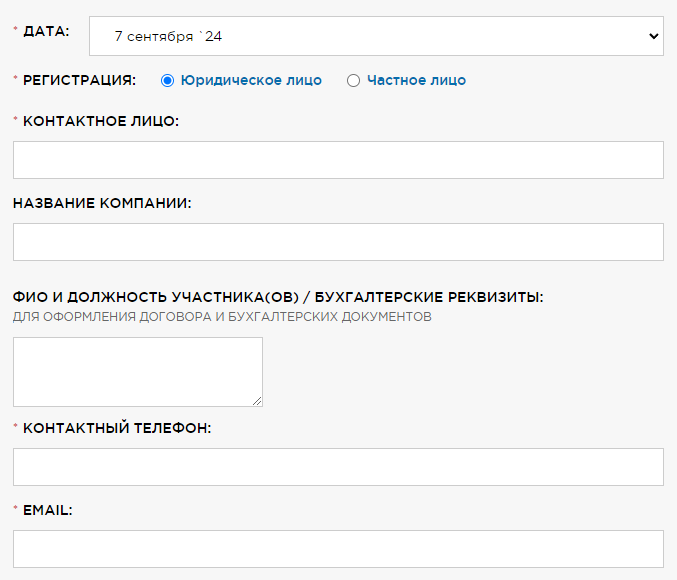Click the Юридическое лицо label text
The image size is (677, 580).
(x=251, y=80)
